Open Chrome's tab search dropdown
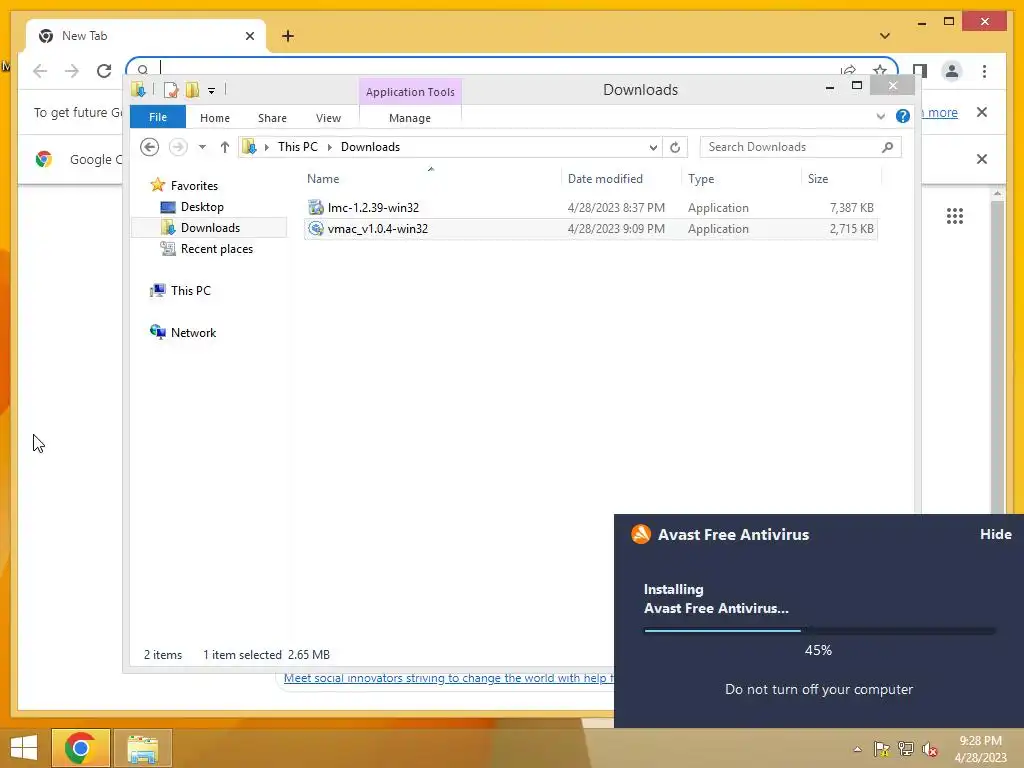 point(884,36)
